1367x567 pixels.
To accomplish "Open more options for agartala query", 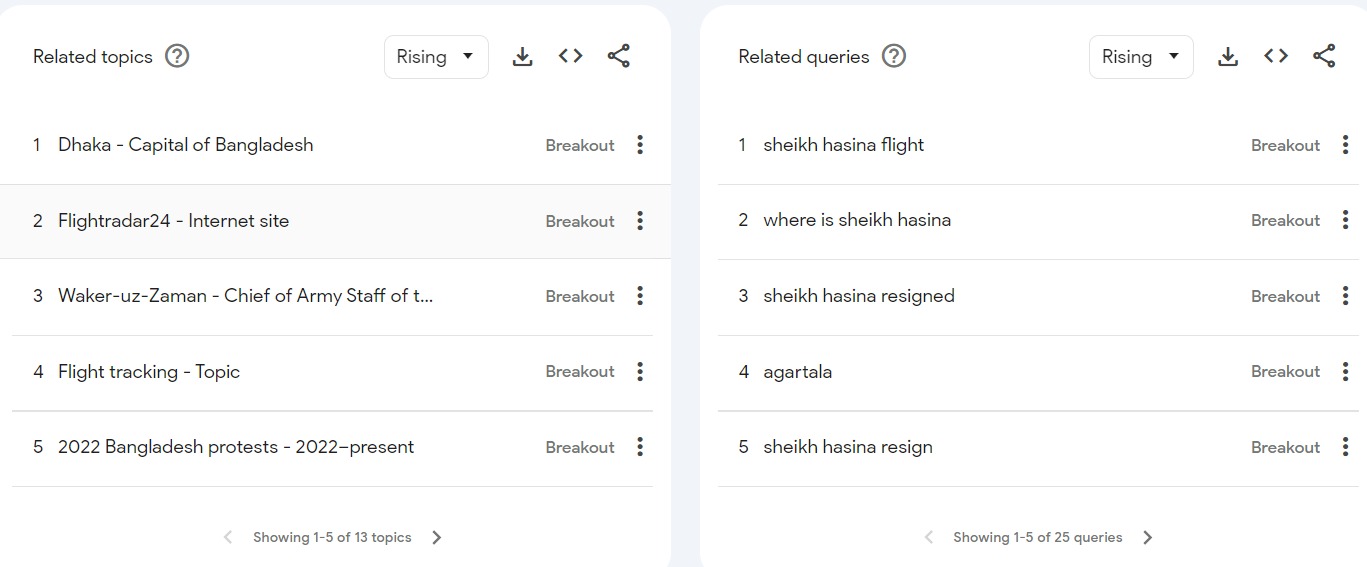I will [x=1346, y=371].
